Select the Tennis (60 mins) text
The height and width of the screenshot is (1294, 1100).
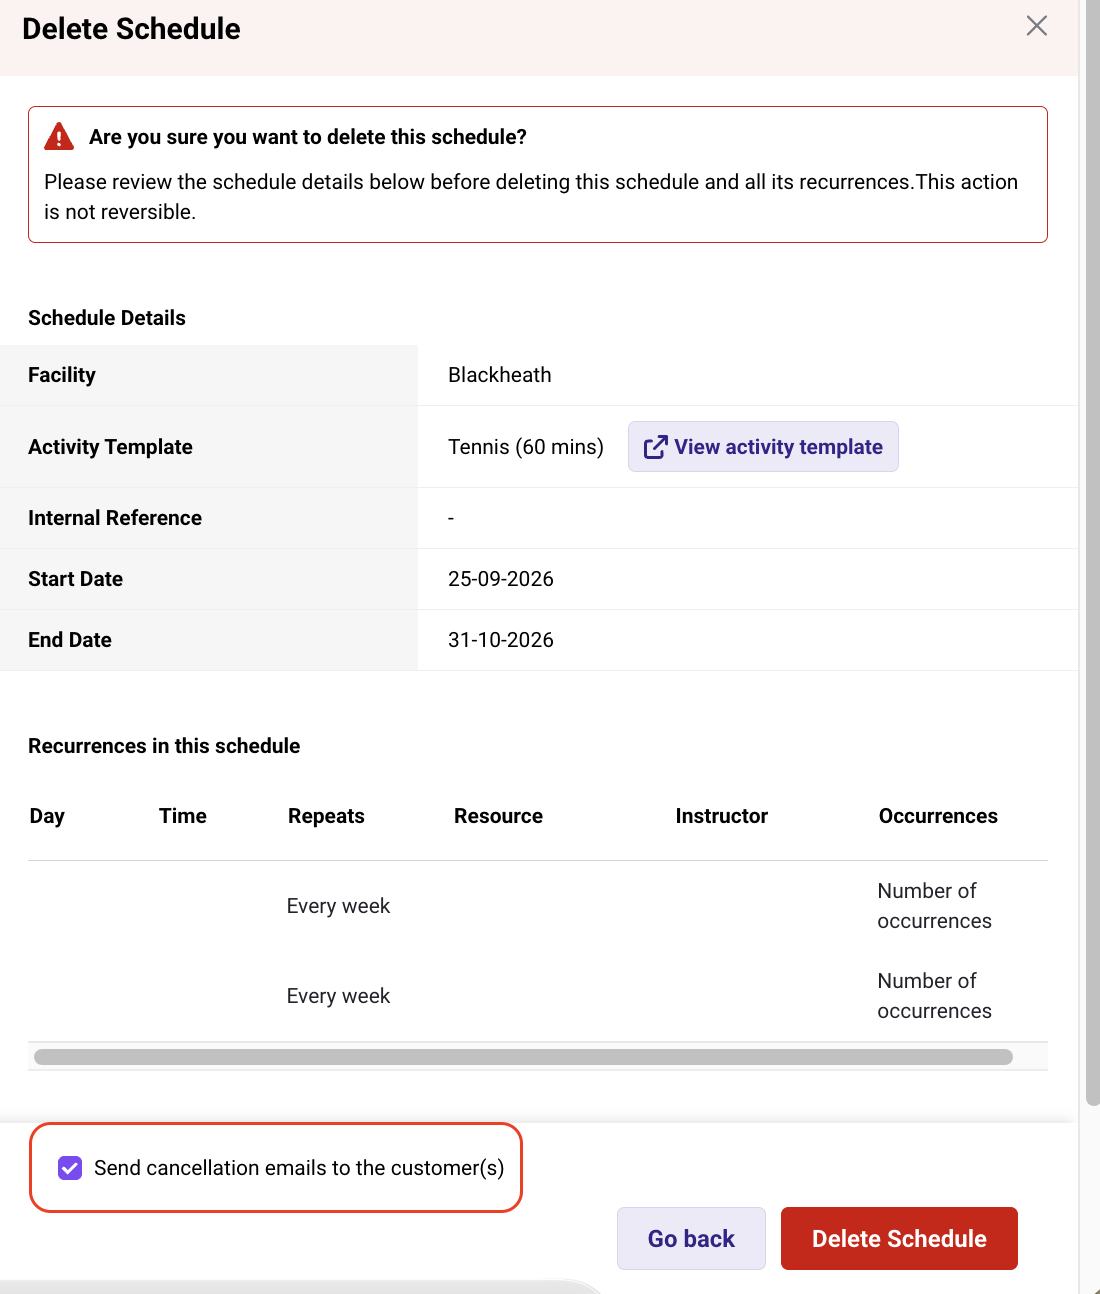526,447
